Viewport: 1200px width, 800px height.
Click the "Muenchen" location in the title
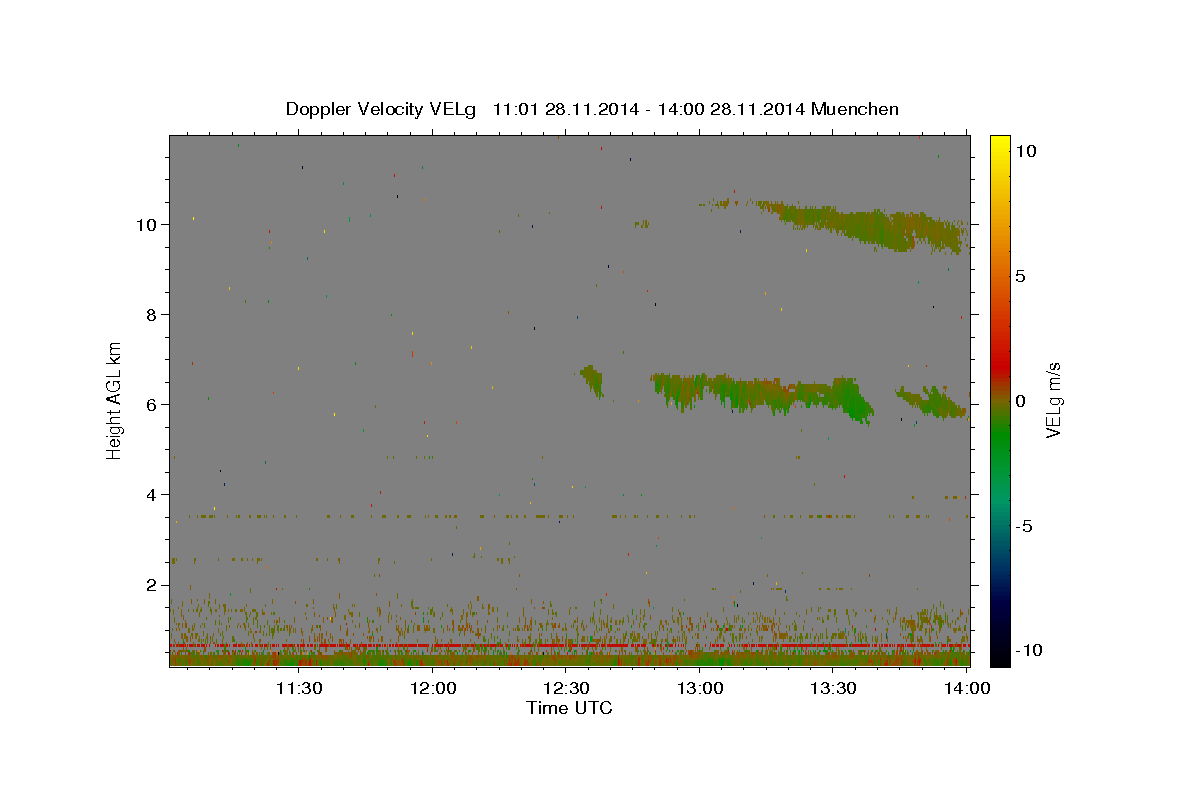855,109
